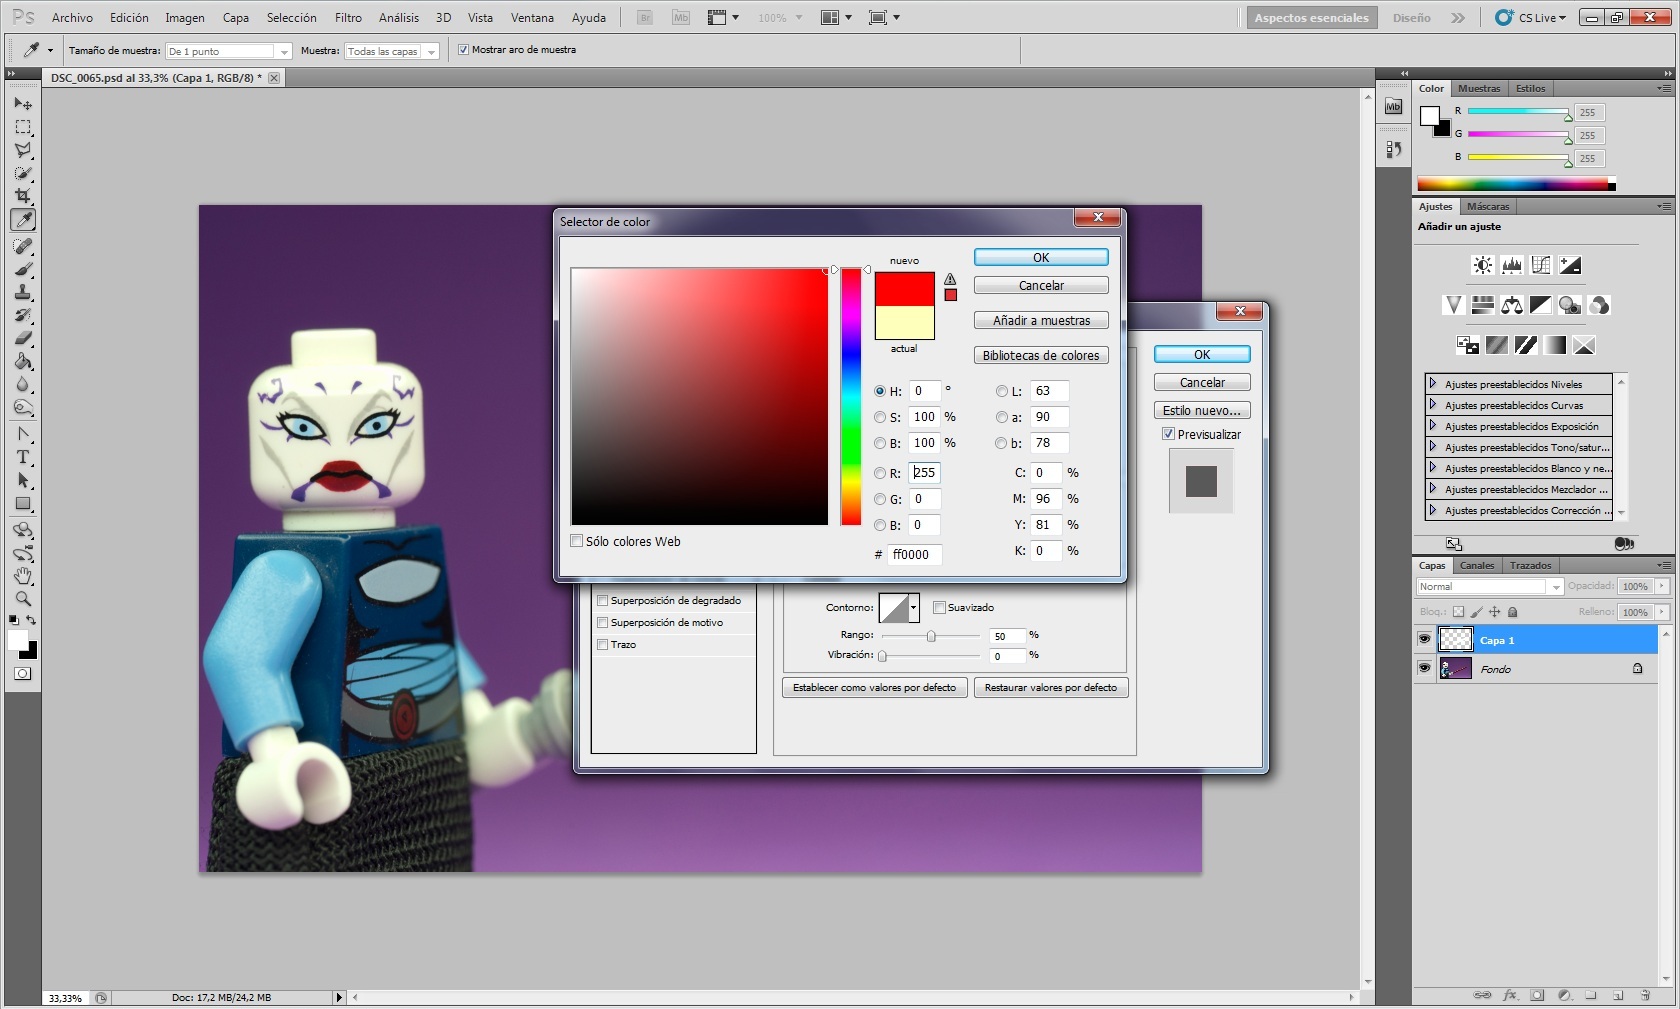Hide the Capa 1 layer visibility
The height and width of the screenshot is (1009, 1680).
pos(1424,640)
